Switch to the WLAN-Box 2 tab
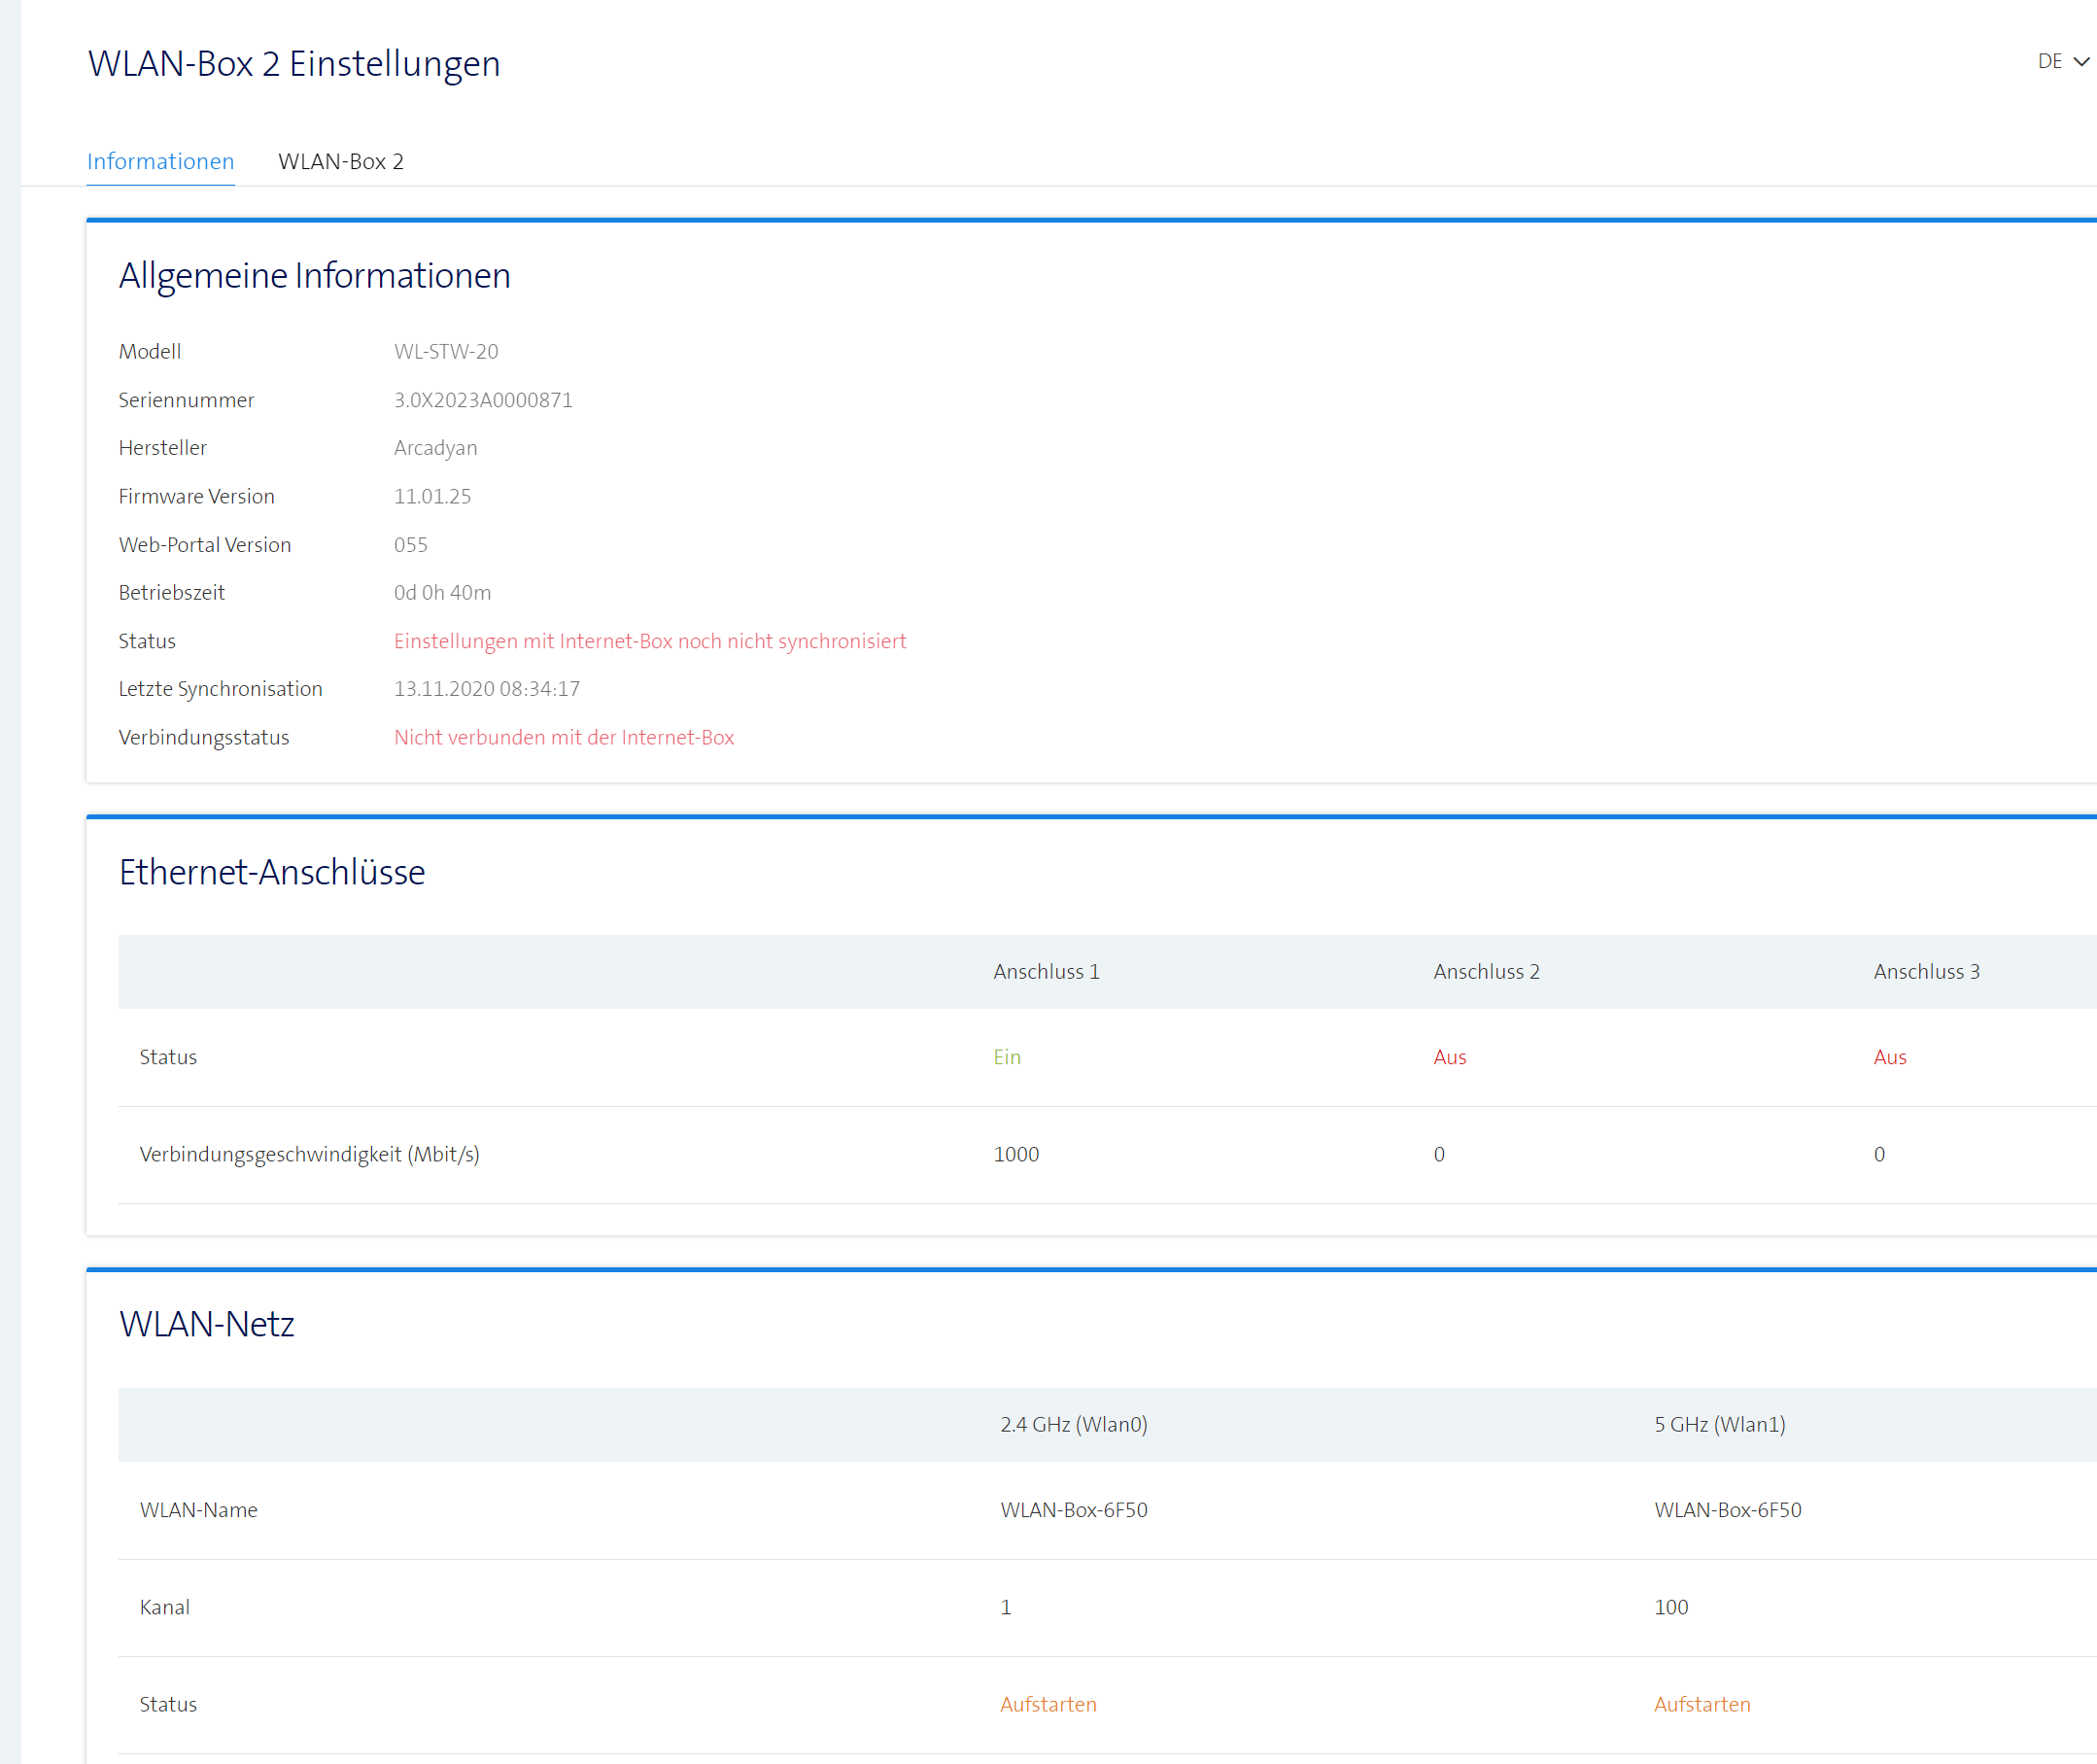Image resolution: width=2097 pixels, height=1764 pixels. [x=340, y=162]
